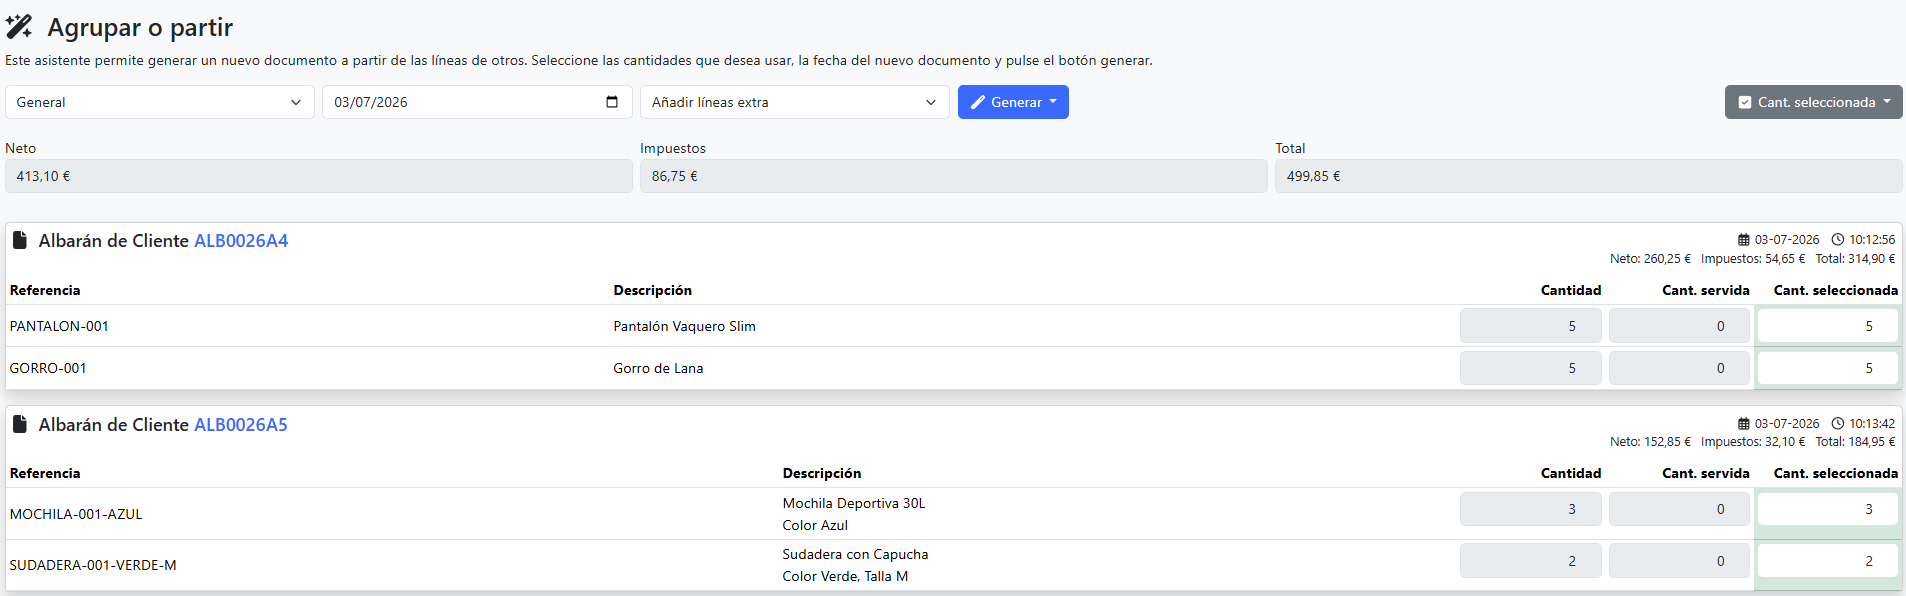This screenshot has height=596, width=1906.
Task: Click the document icon of Albarán ALB0026A4
Action: (19, 240)
